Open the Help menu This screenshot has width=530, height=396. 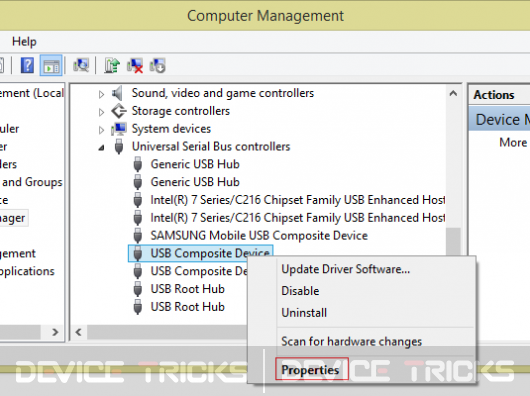tap(24, 42)
